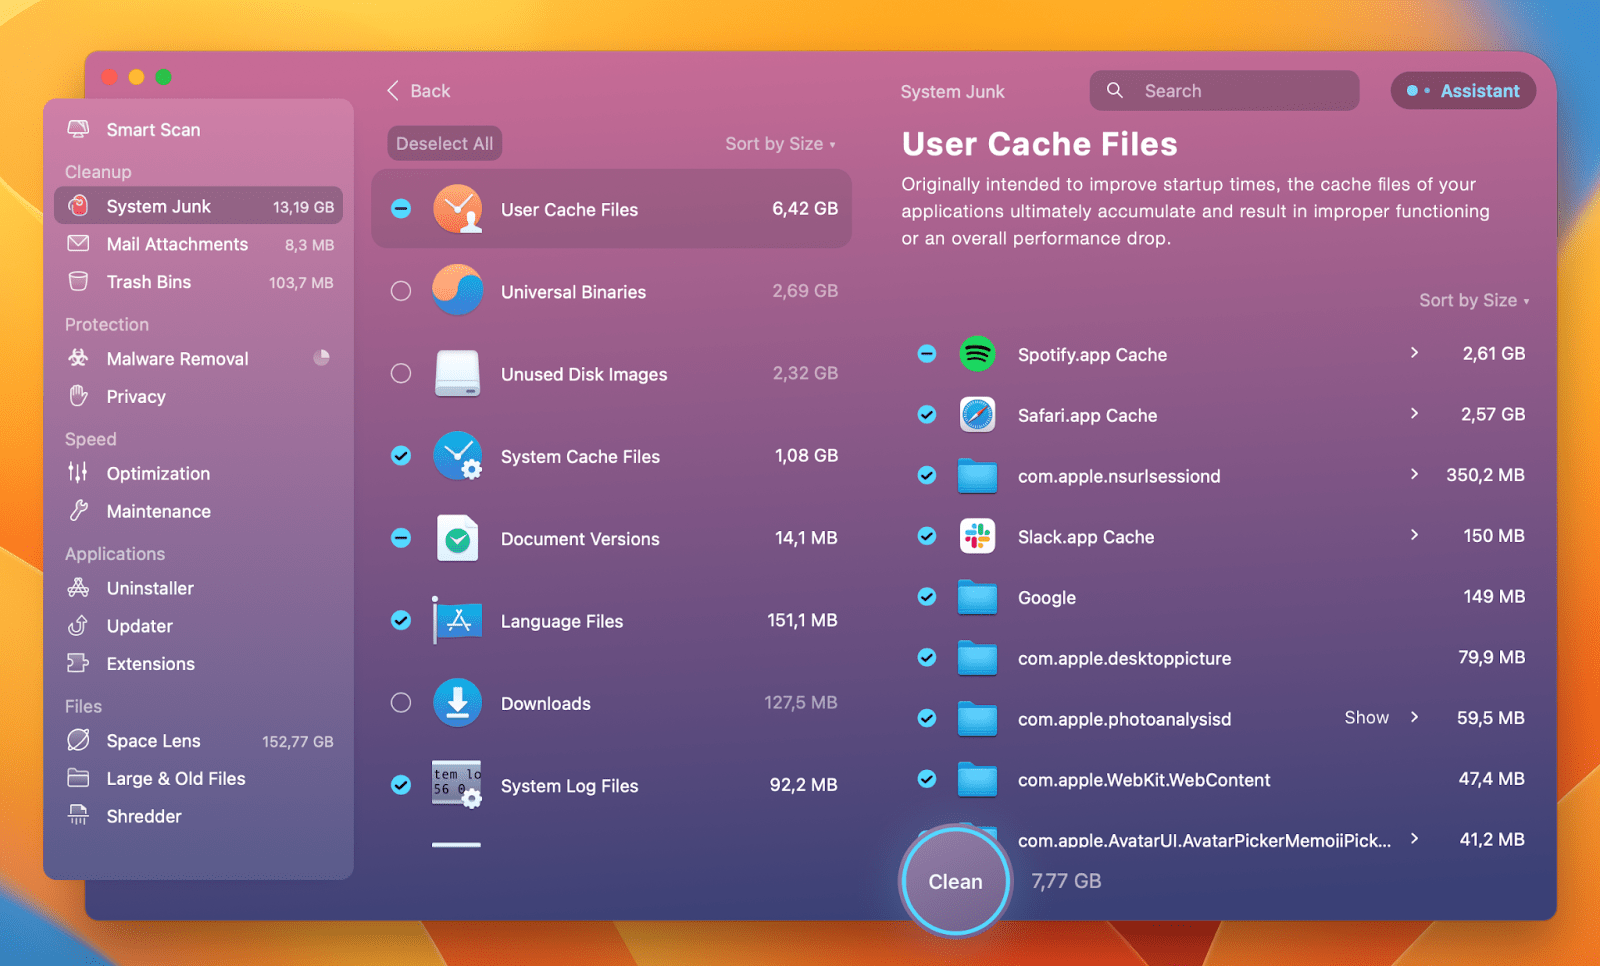
Task: Click Show for com.apple.photoanalysisd
Action: click(1366, 717)
